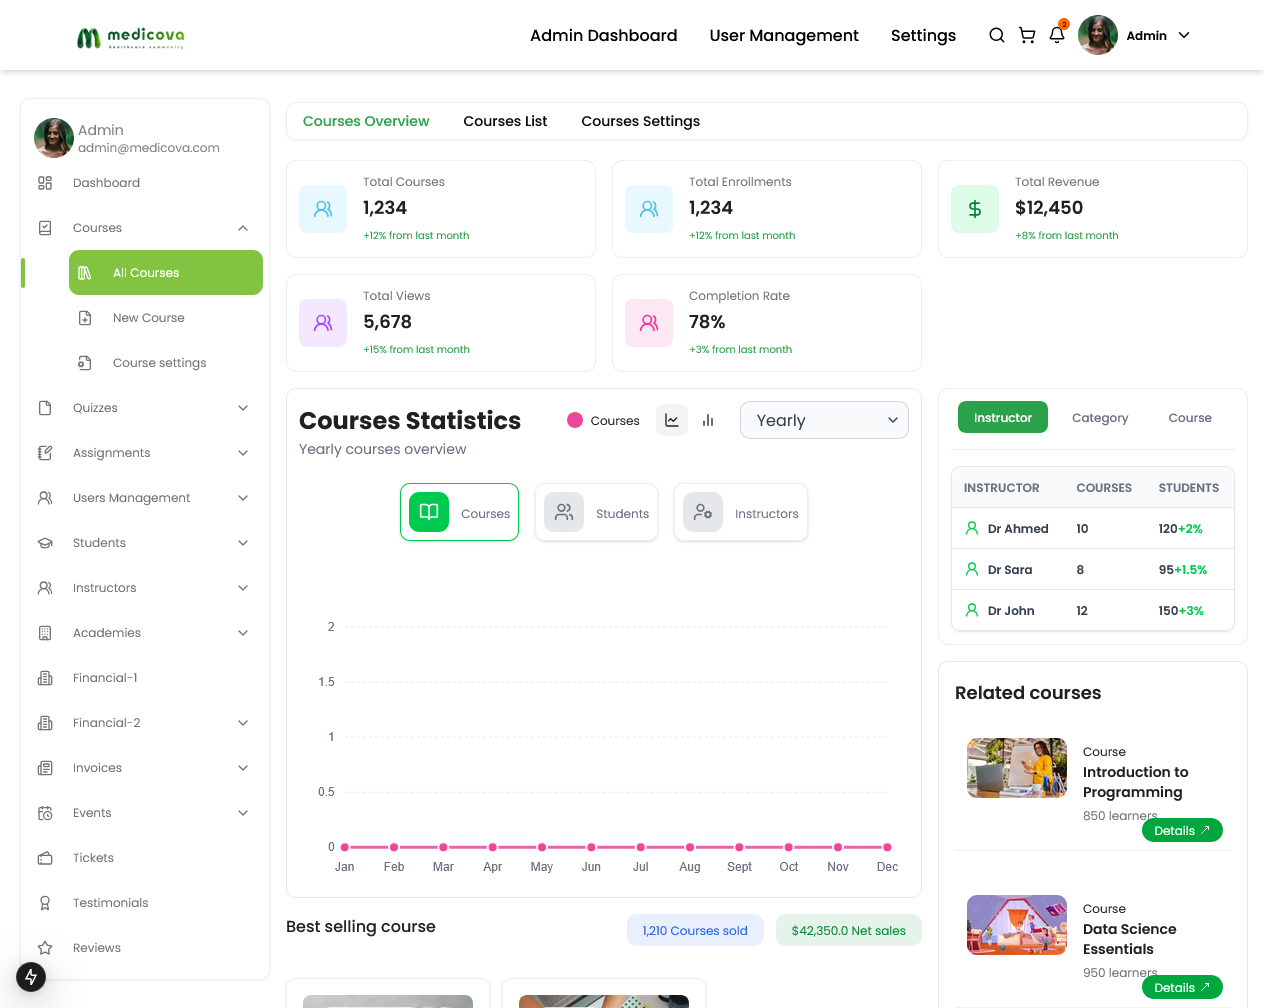
Task: Click the Invoices sidebar icon
Action: pos(45,768)
